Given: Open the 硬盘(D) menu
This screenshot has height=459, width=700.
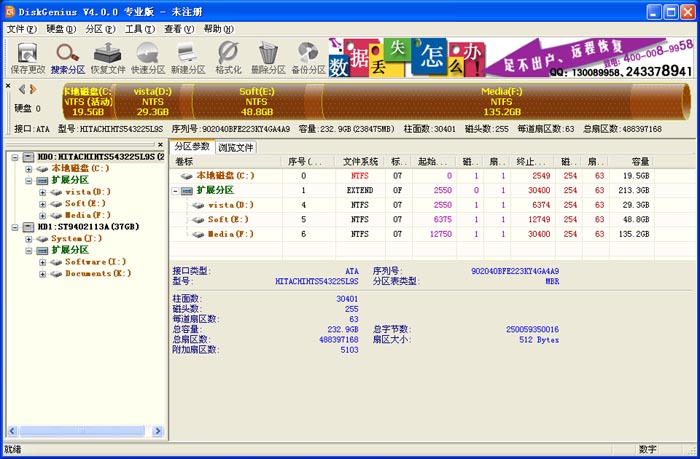Looking at the screenshot, I should point(60,29).
